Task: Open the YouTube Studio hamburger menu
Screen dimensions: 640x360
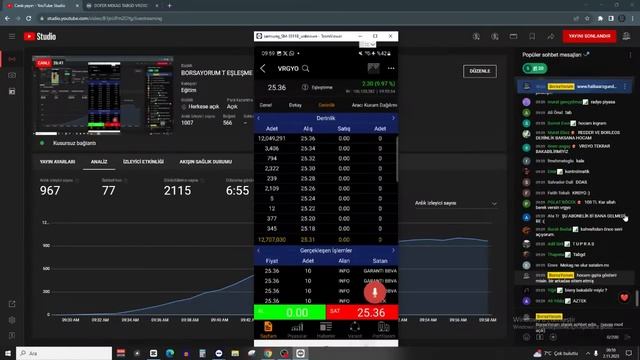Action: [12, 36]
